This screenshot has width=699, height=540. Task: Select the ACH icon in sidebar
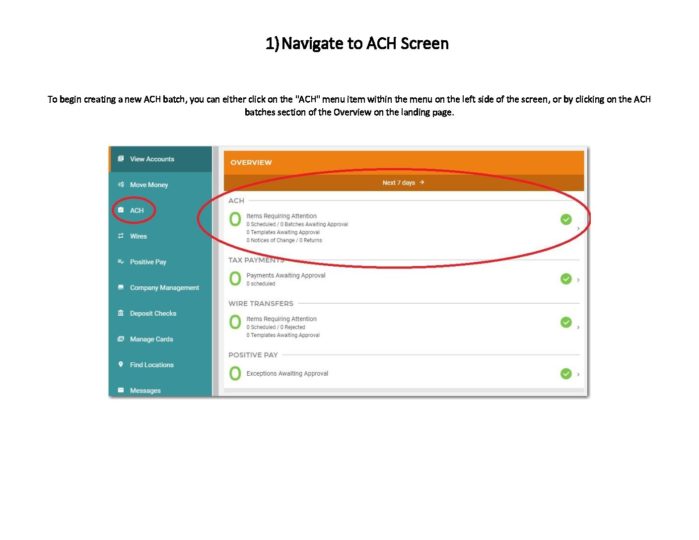pos(121,210)
